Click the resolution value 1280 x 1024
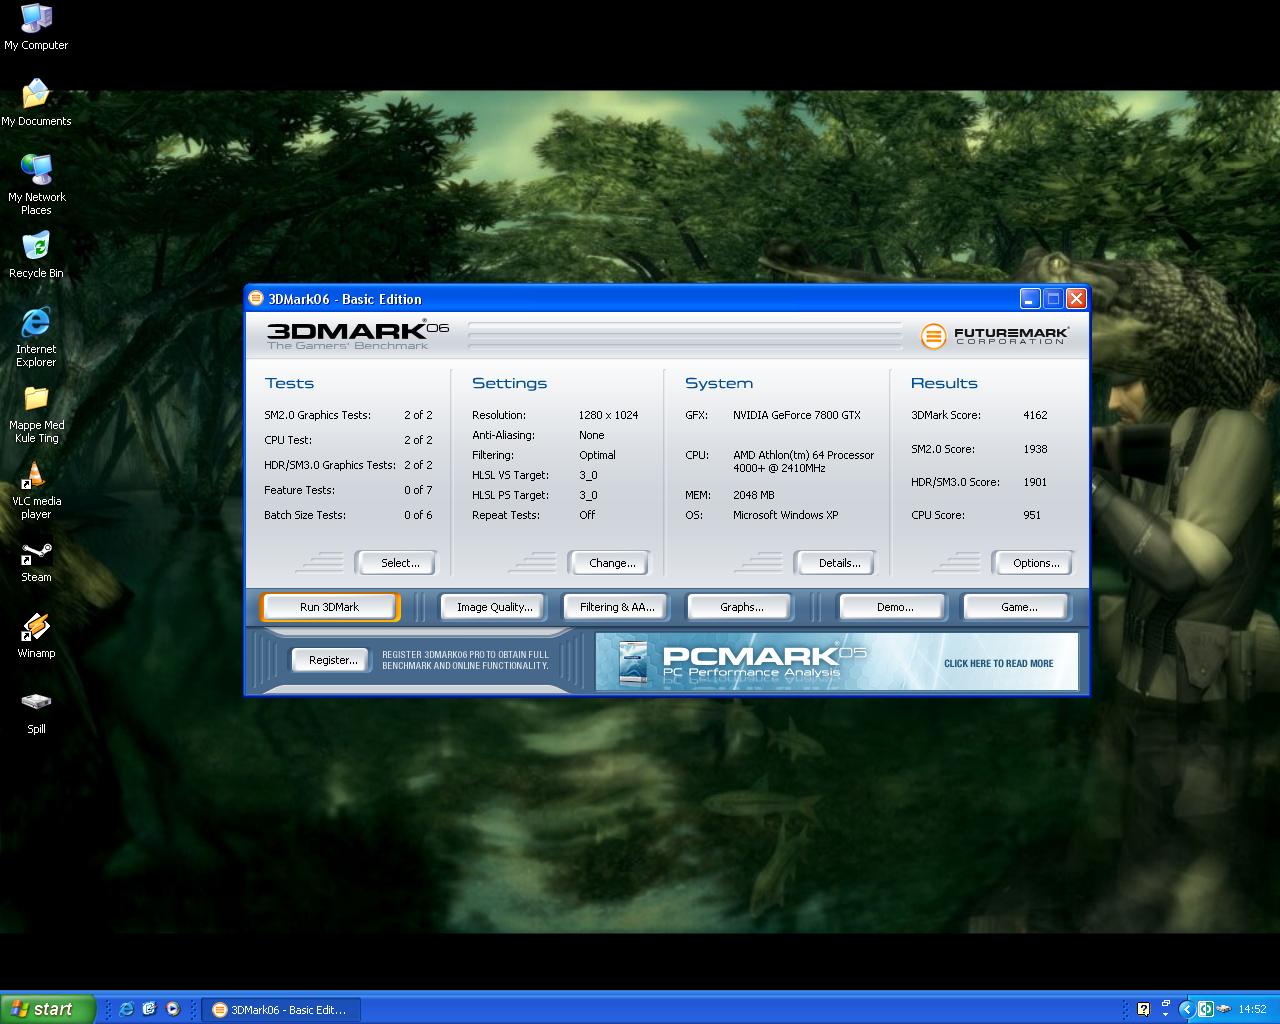1280x1024 pixels. (608, 415)
